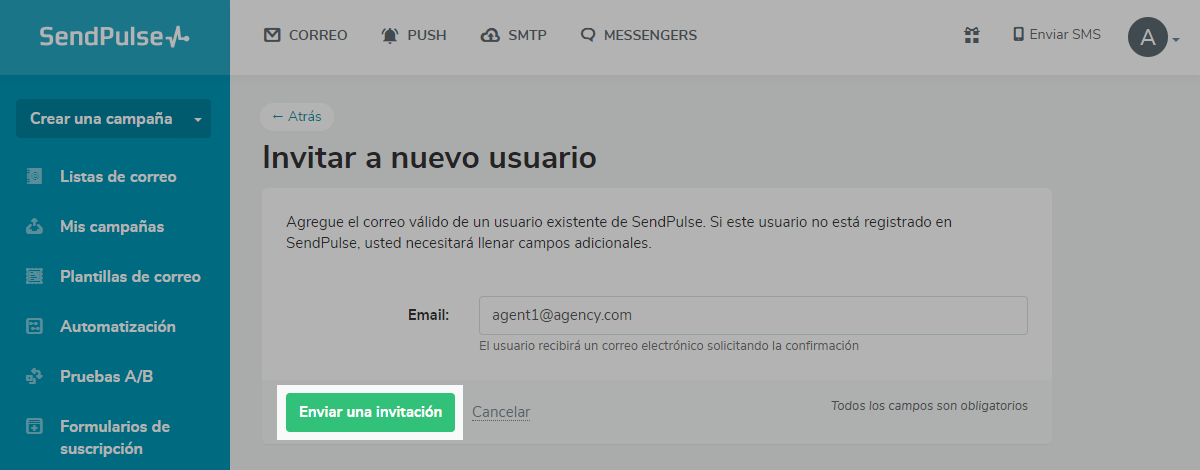Open the gift box icon
Image resolution: width=1200 pixels, height=470 pixels.
971,35
